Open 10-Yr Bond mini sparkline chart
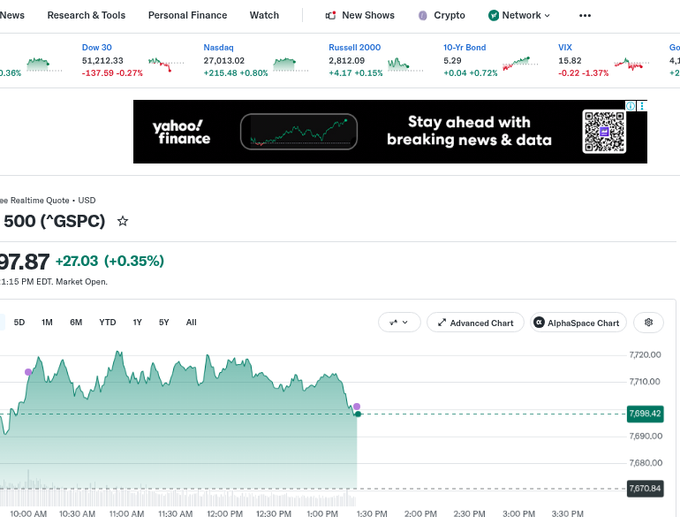Image resolution: width=680 pixels, height=517 pixels. tap(520, 63)
